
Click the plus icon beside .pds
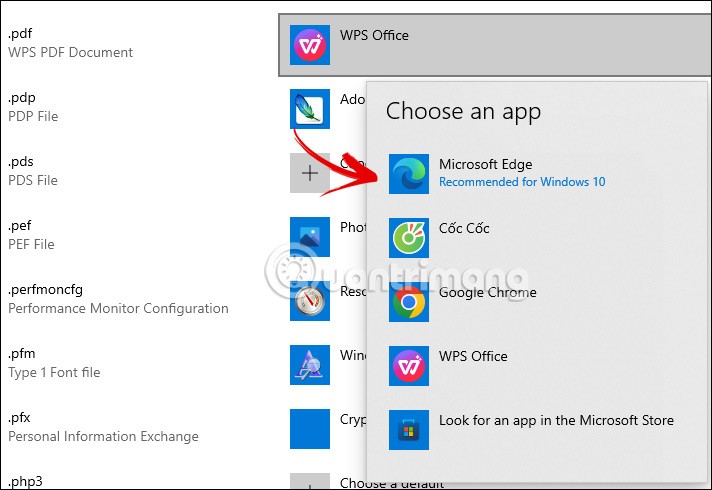coord(310,173)
